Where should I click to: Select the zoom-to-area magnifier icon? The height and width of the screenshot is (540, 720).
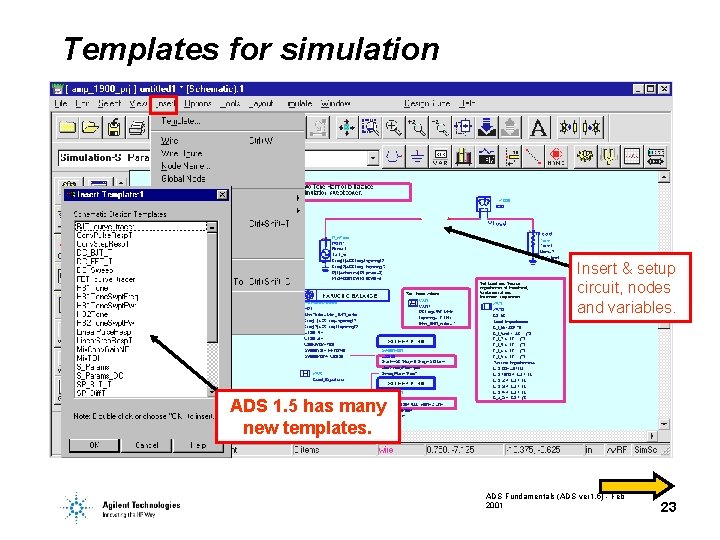click(370, 127)
